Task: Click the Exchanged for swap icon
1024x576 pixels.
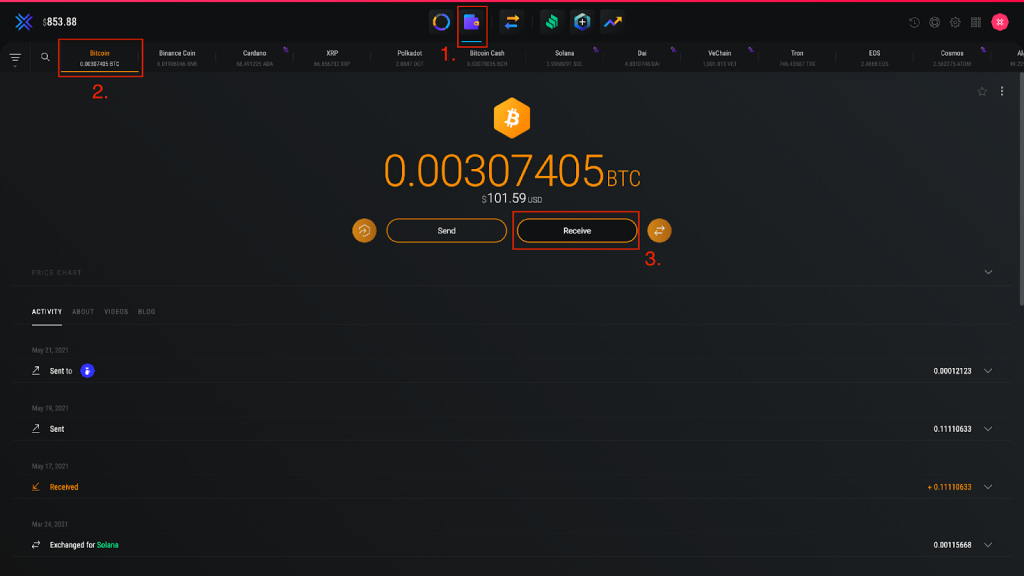Action: (x=36, y=545)
